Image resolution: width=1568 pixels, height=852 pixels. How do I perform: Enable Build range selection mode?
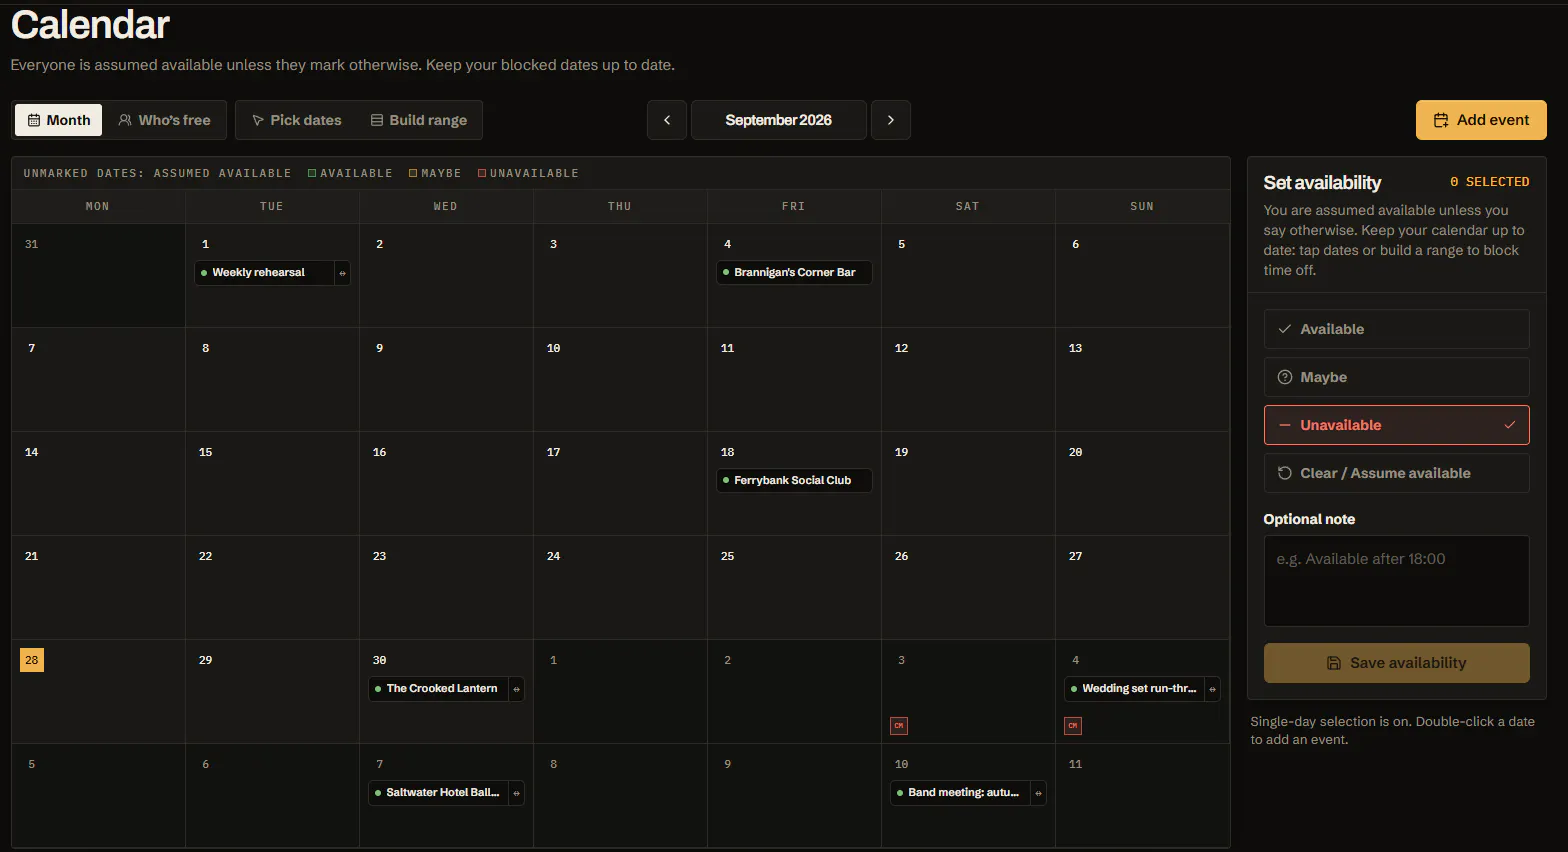(419, 120)
